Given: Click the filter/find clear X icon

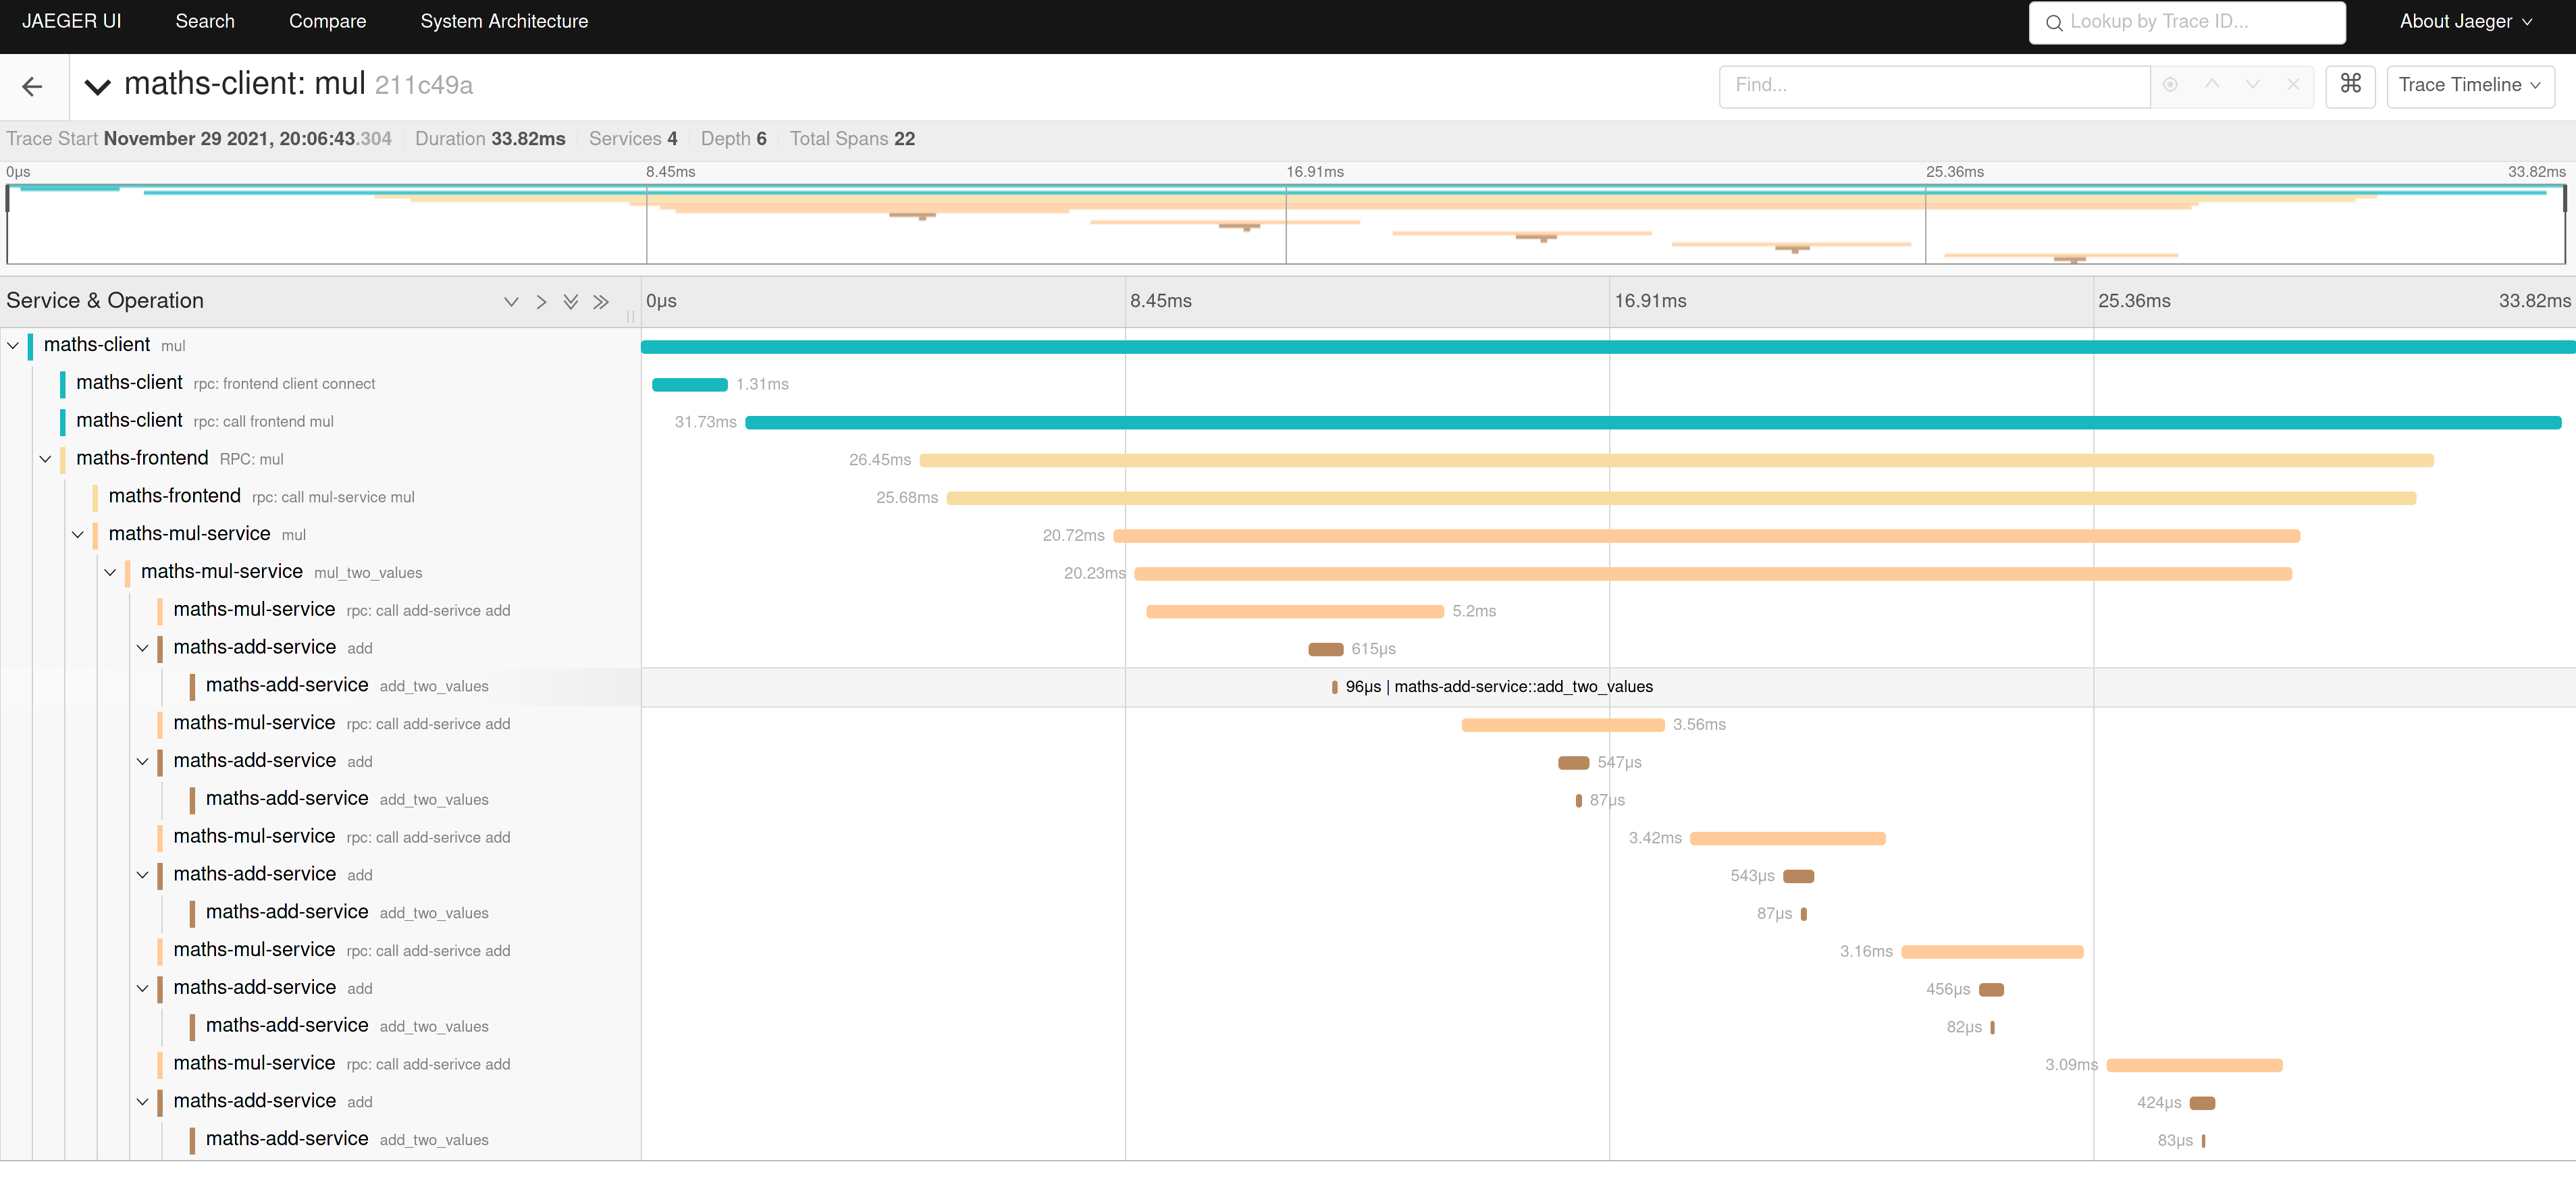Looking at the screenshot, I should (x=2292, y=86).
